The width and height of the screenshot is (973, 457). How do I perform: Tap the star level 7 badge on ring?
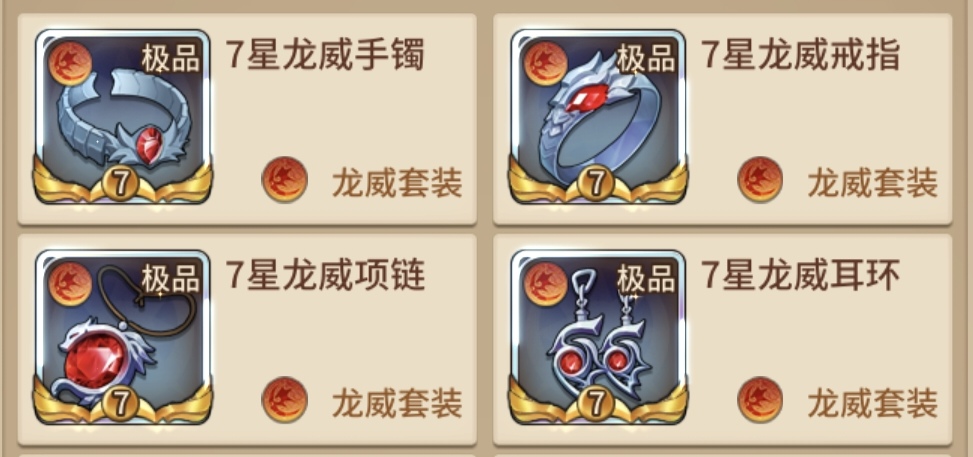(596, 183)
